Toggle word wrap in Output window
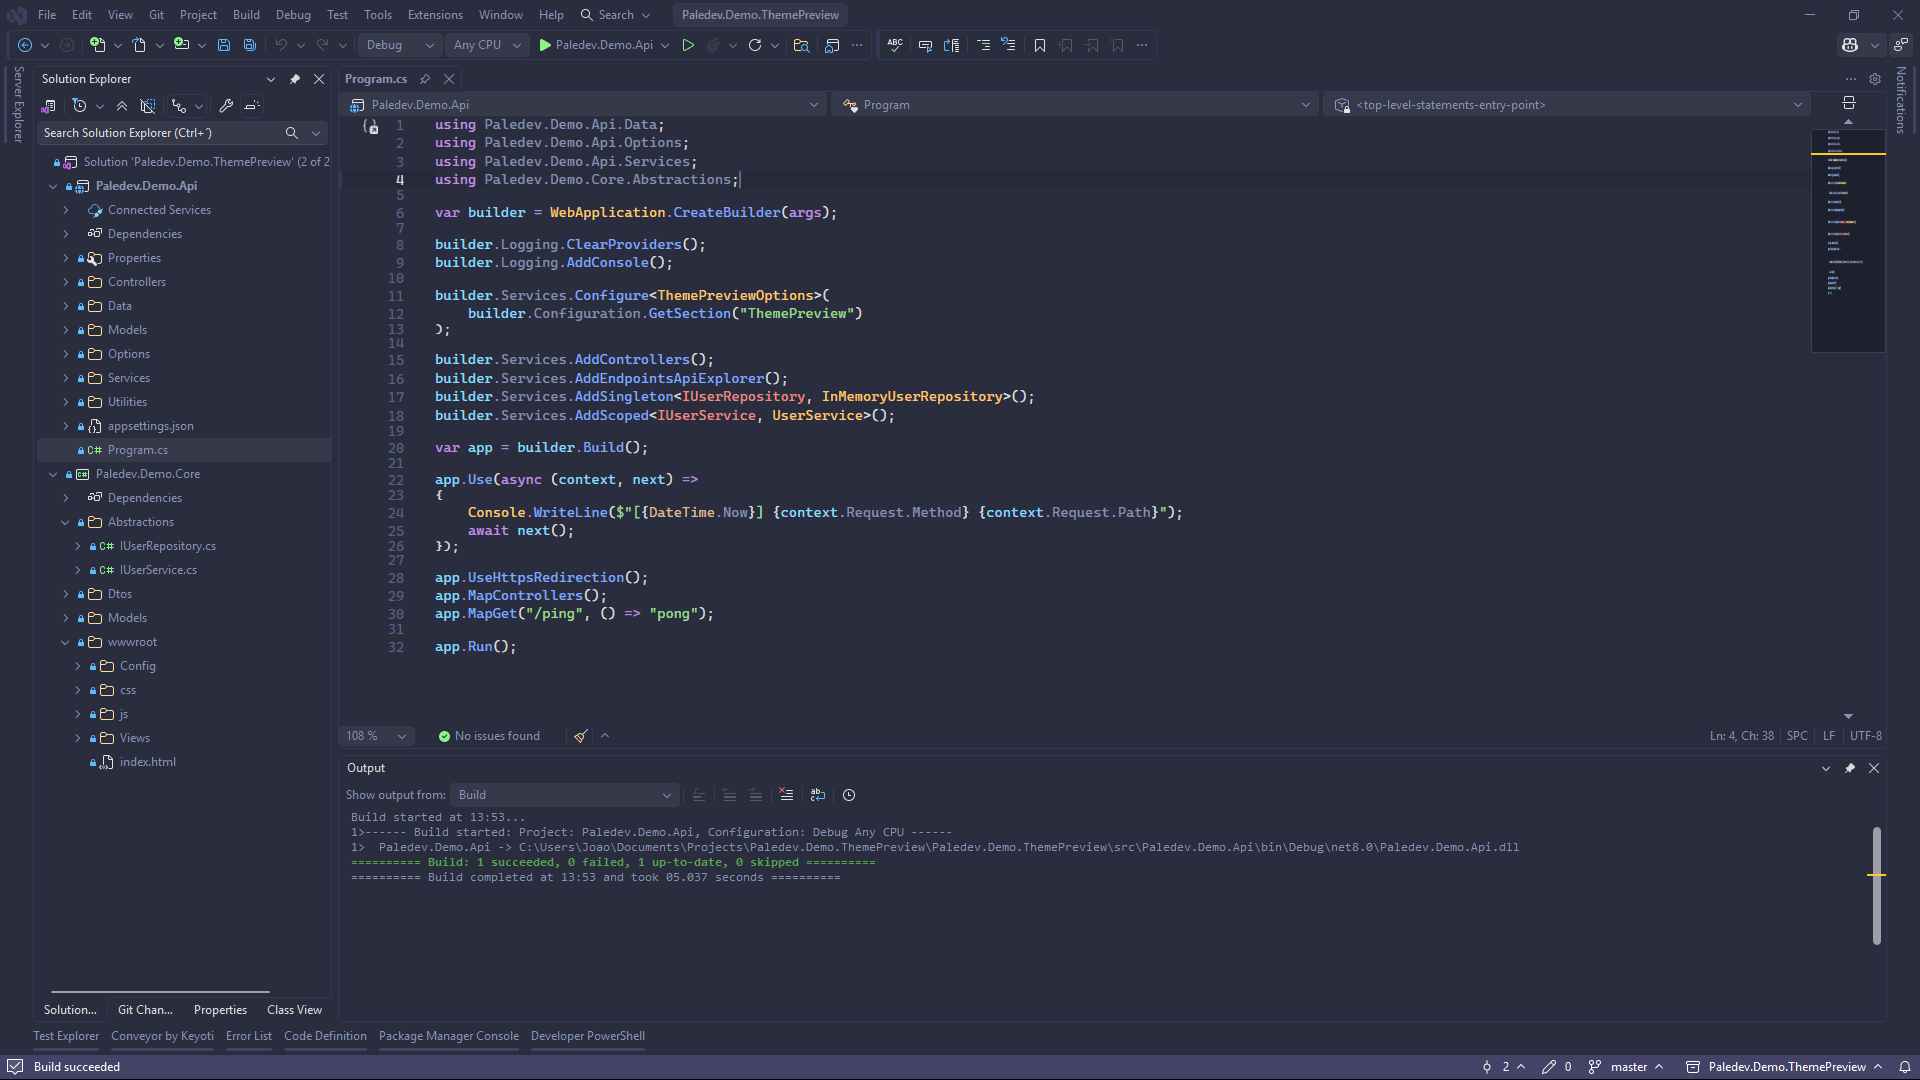This screenshot has height=1080, width=1920. [818, 795]
